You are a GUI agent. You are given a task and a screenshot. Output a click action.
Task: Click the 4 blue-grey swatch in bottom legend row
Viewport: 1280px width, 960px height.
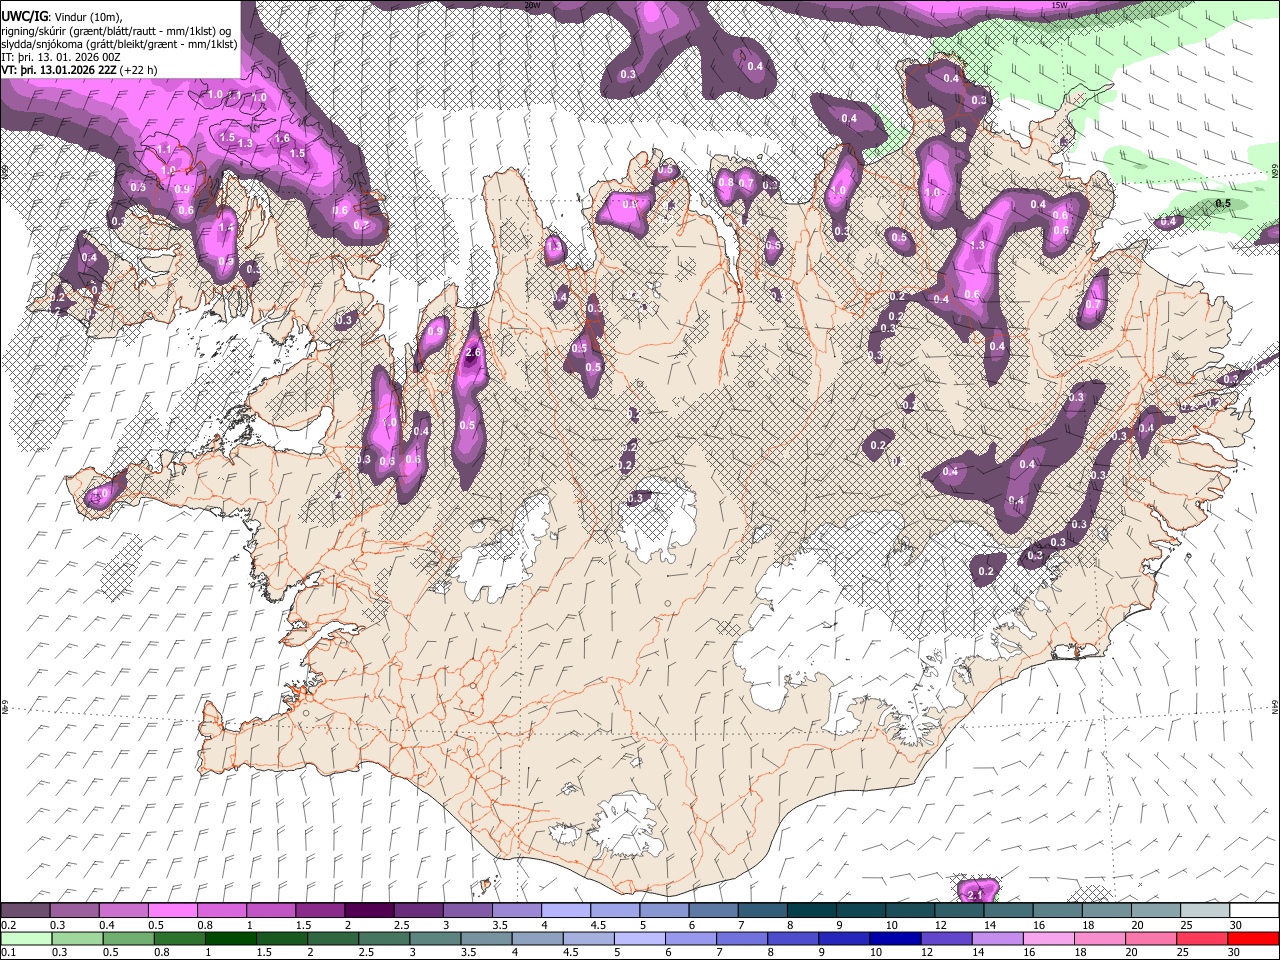pyautogui.click(x=537, y=938)
